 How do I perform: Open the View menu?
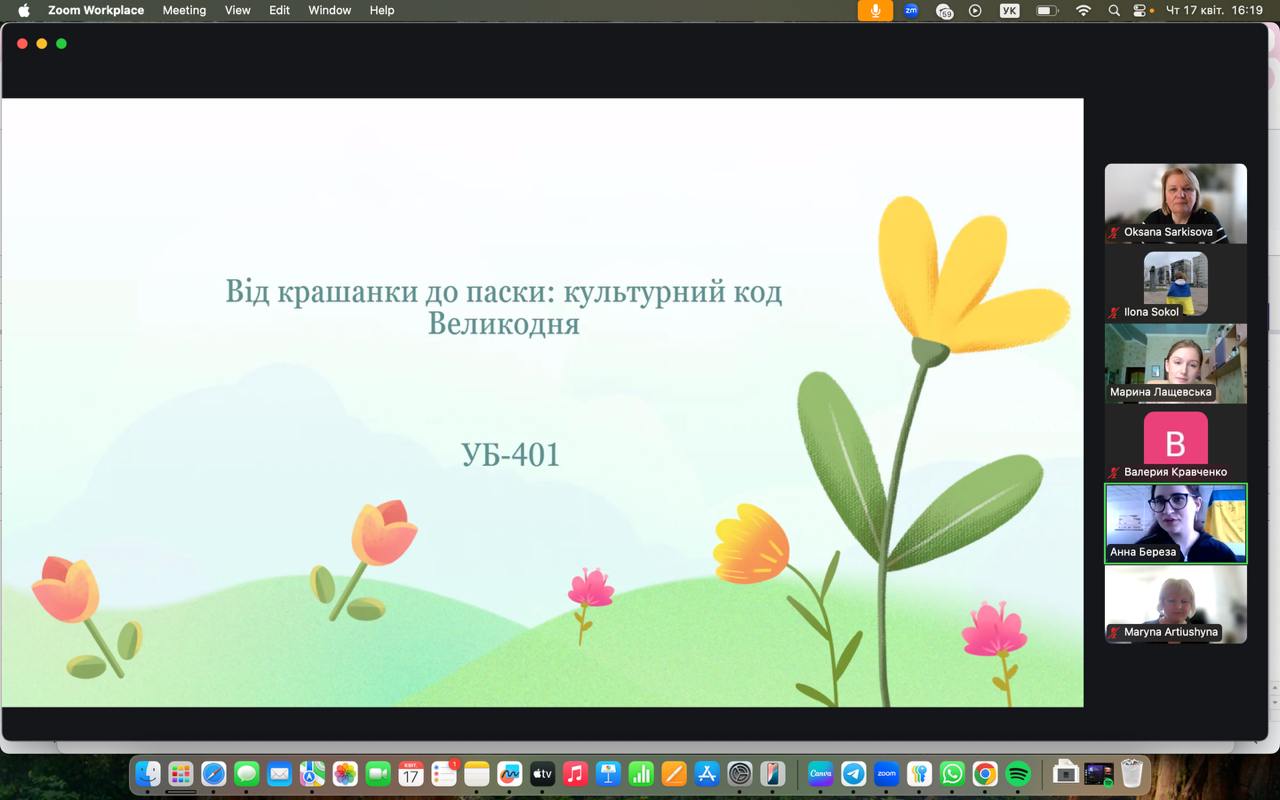pyautogui.click(x=237, y=10)
